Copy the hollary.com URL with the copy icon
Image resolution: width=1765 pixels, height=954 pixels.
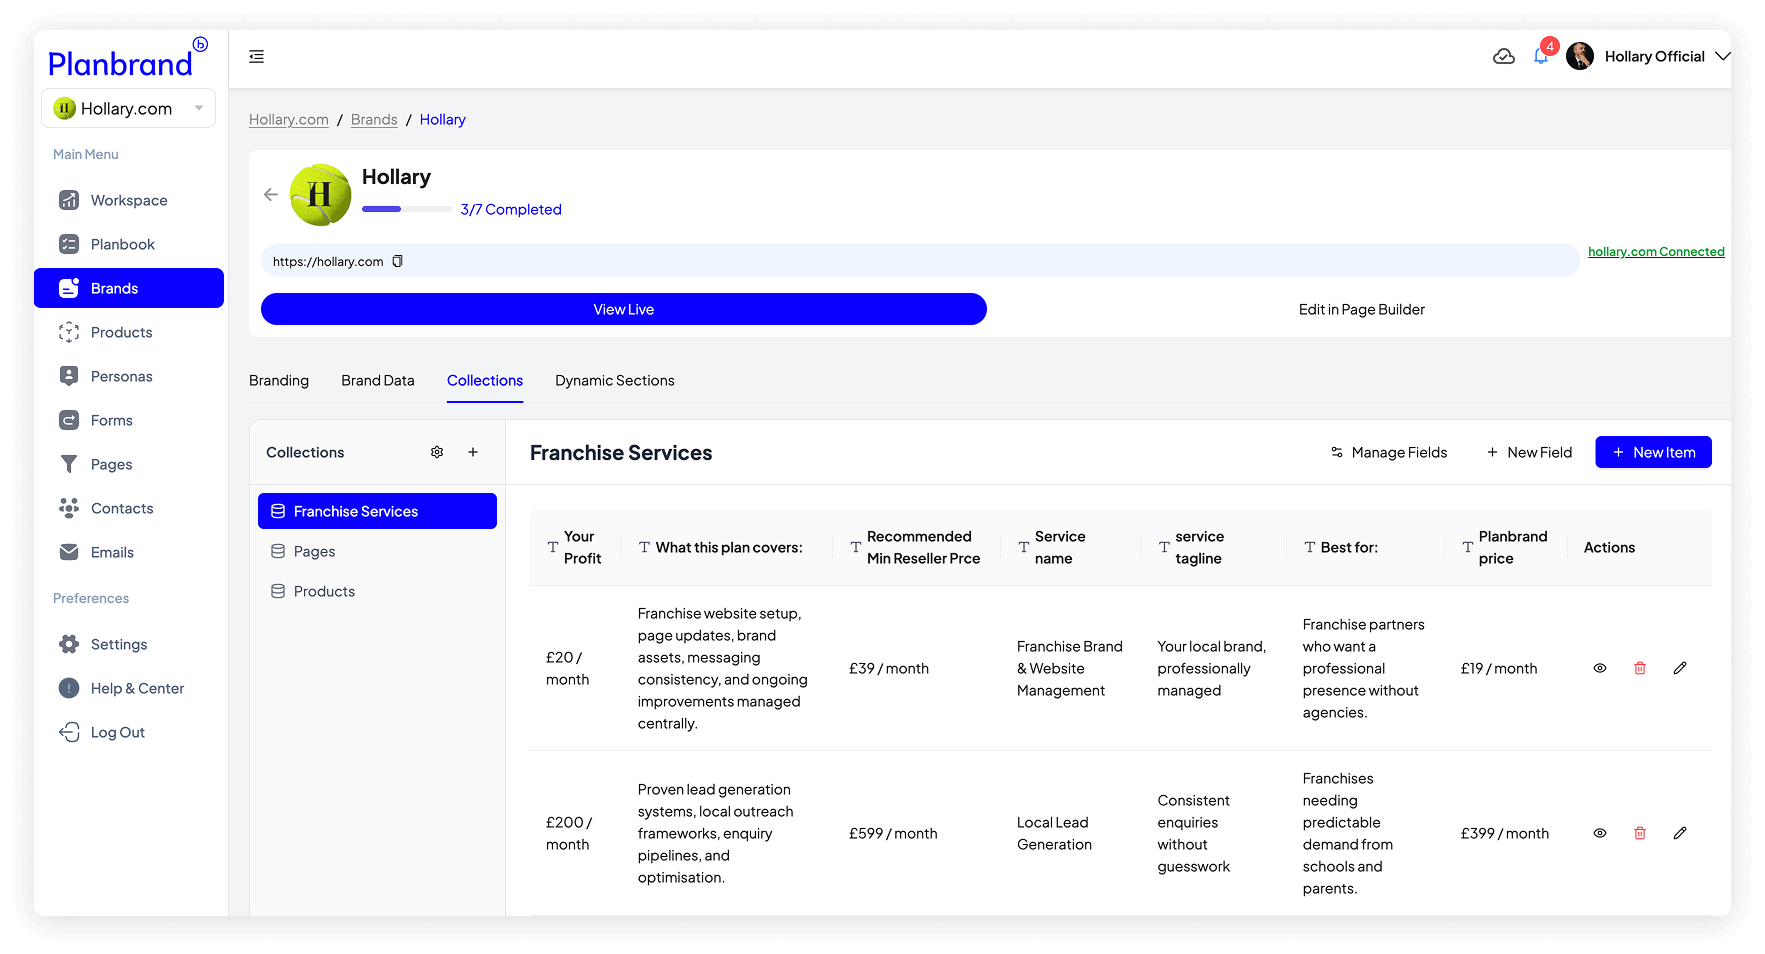[397, 262]
